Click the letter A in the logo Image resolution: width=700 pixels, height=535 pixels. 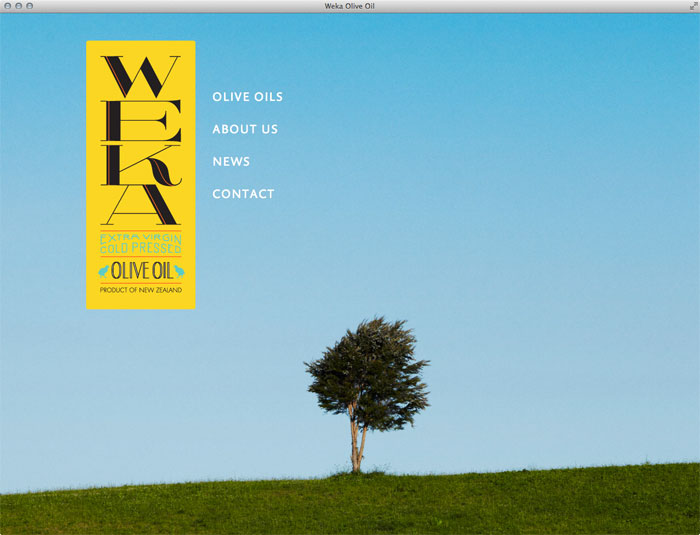[x=140, y=206]
